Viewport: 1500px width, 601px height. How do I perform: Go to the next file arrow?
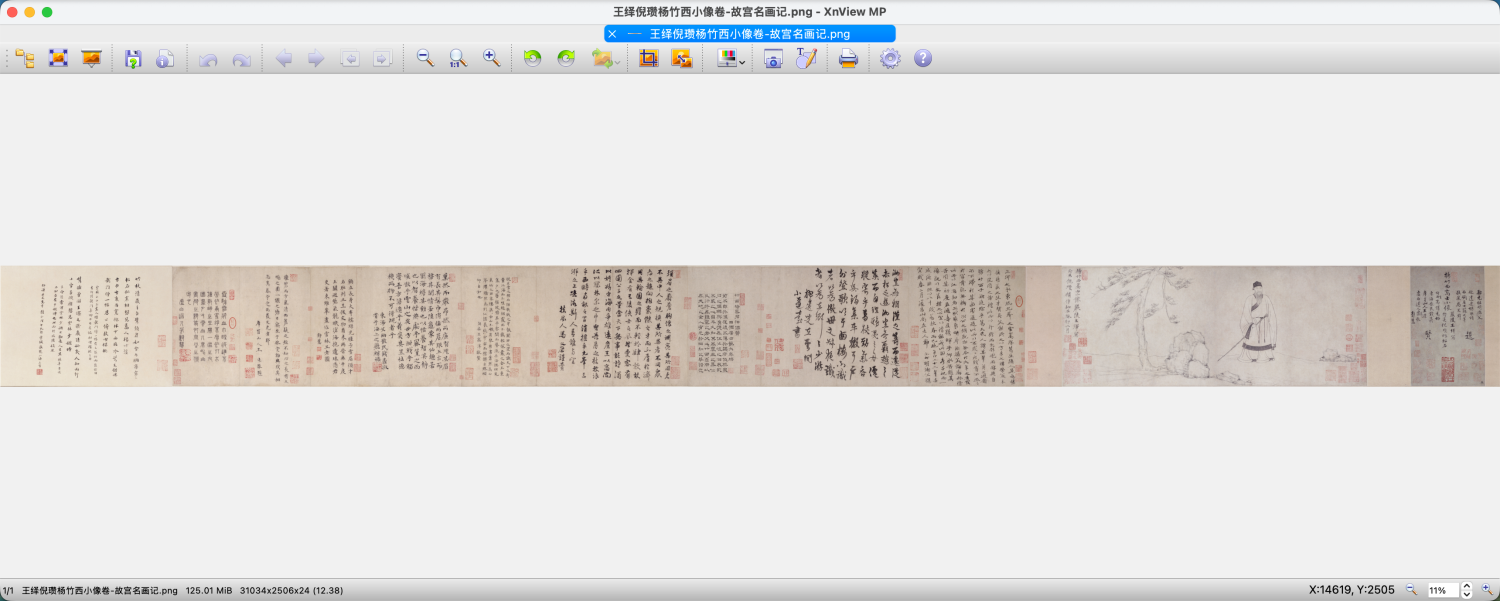(x=316, y=59)
